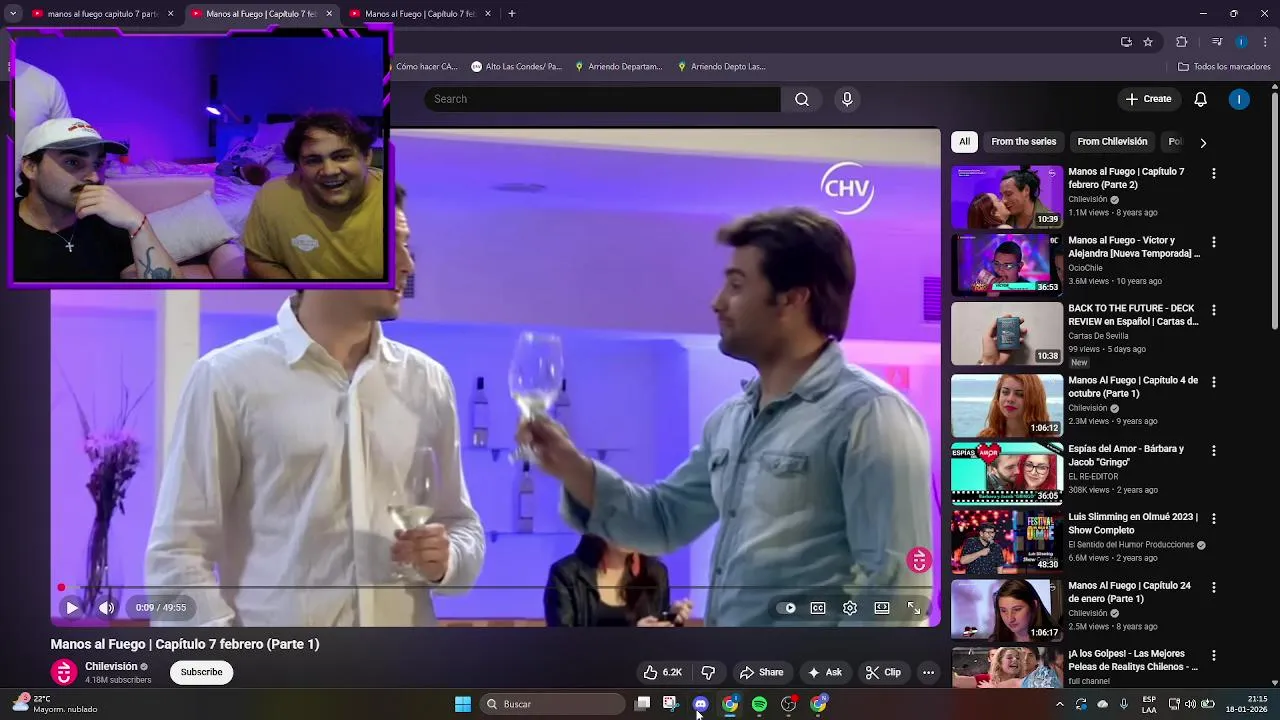Open Luis Slimming en Olmué 2023 title
Image resolution: width=1280 pixels, height=720 pixels.
tap(1133, 523)
